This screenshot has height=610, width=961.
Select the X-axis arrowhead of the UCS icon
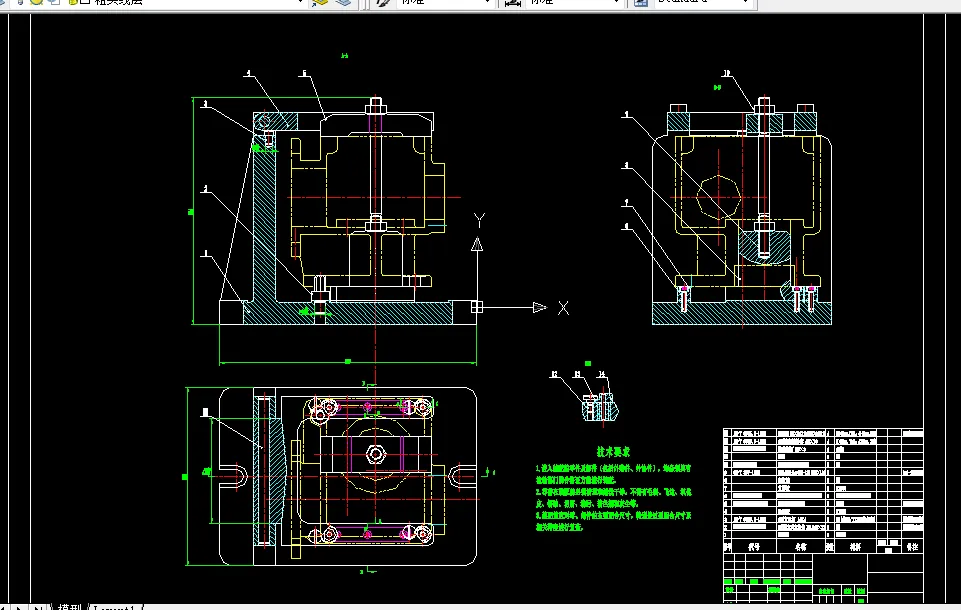[x=539, y=307]
